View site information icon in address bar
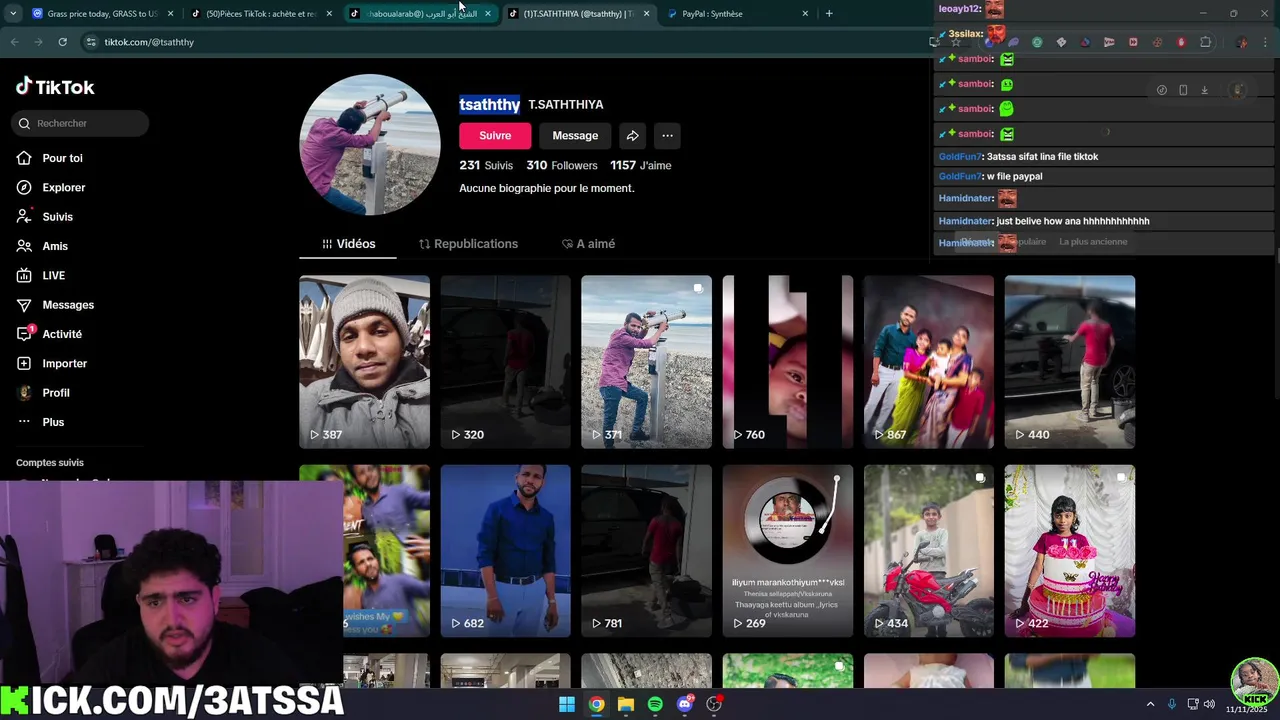The width and height of the screenshot is (1280, 720). (x=91, y=42)
